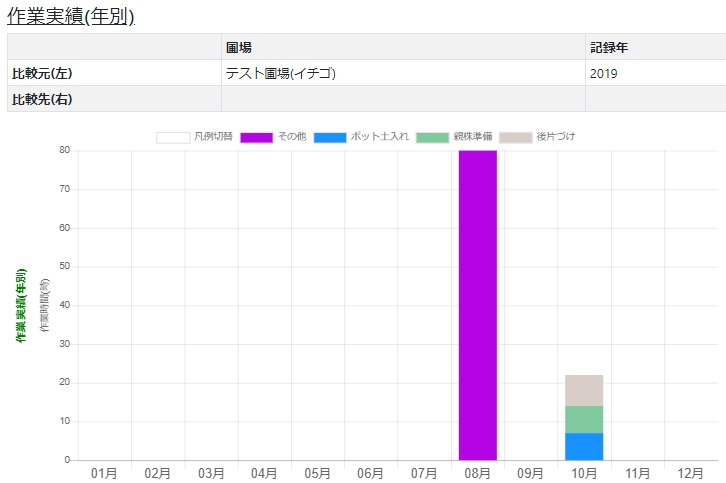The height and width of the screenshot is (483, 726).
Task: Hide the ポット土入れ series via legend
Action: pyautogui.click(x=379, y=137)
